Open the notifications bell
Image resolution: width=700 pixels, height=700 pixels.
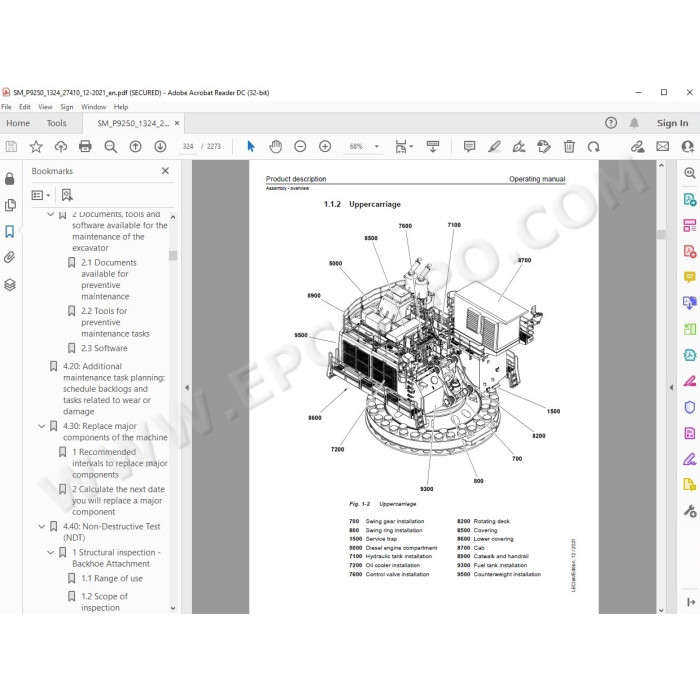[x=634, y=123]
